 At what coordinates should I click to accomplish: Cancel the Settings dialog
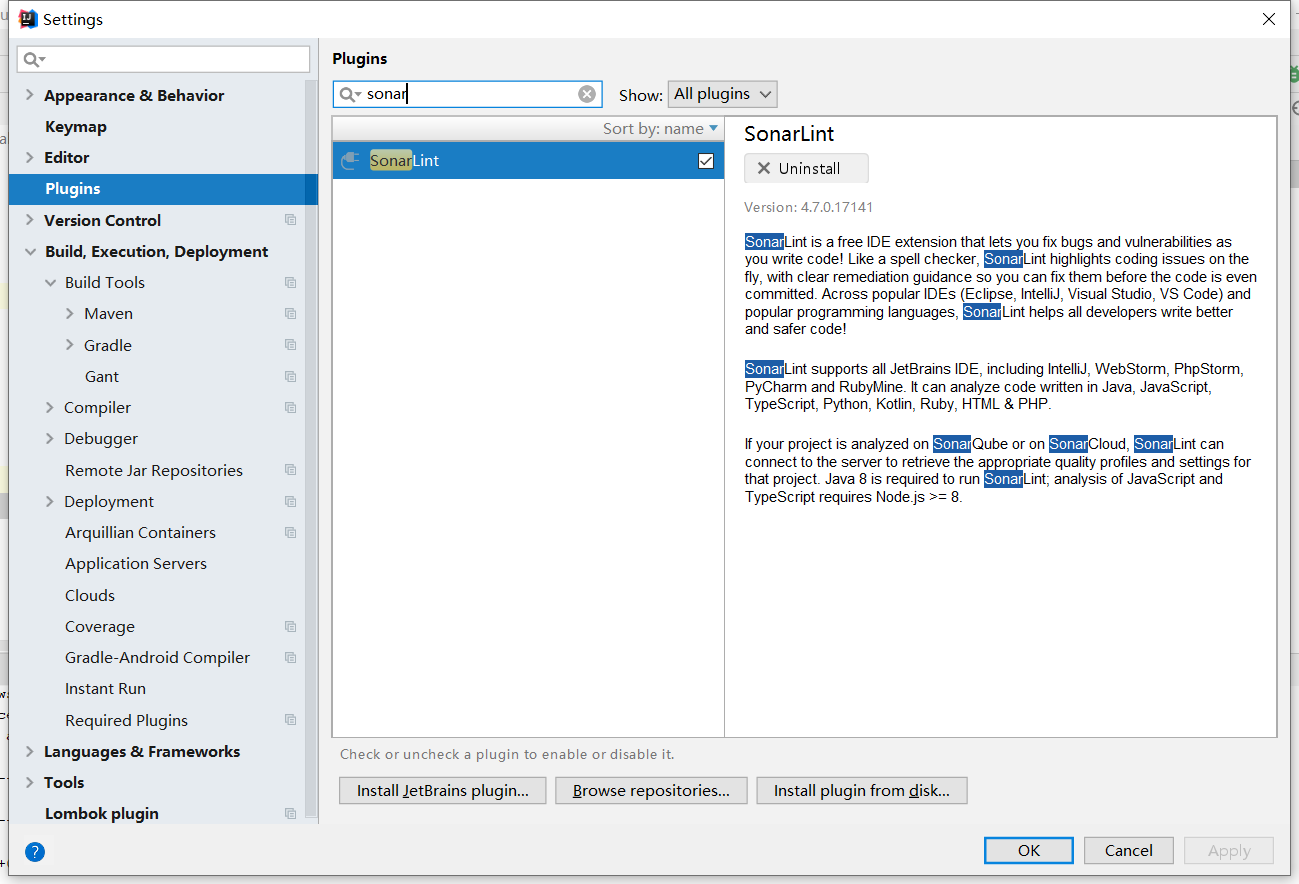[x=1129, y=850]
